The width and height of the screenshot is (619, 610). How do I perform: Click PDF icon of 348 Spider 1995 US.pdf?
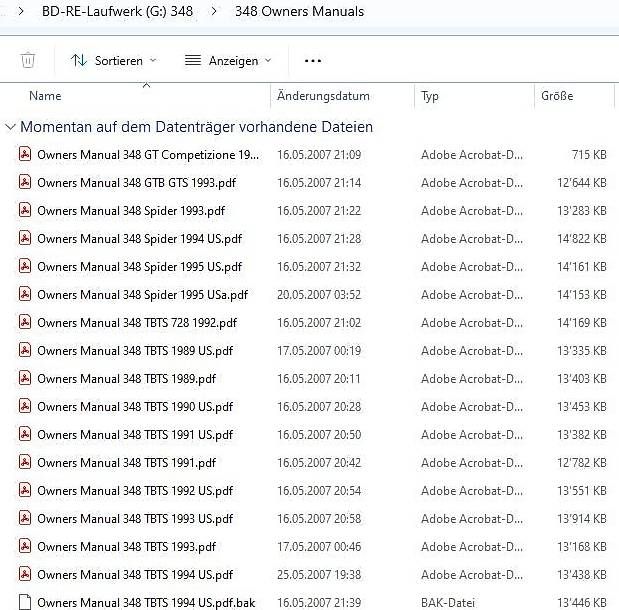click(x=25, y=266)
